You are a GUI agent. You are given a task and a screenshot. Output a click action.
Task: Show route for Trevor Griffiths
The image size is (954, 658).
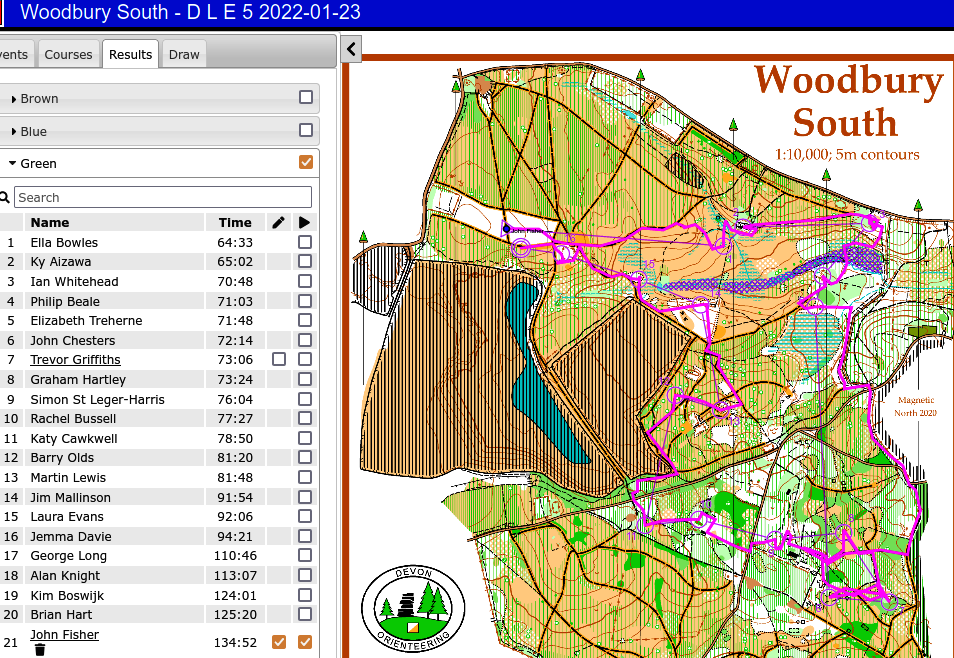tap(279, 359)
